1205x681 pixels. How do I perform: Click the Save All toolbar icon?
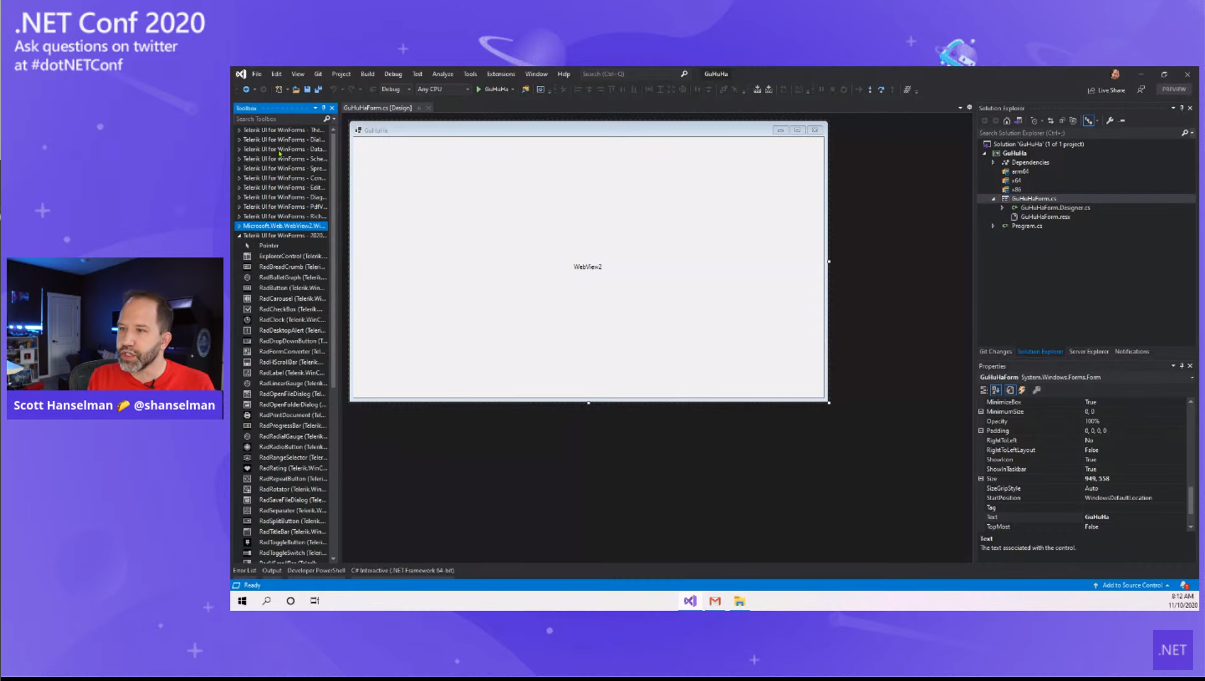pos(318,89)
